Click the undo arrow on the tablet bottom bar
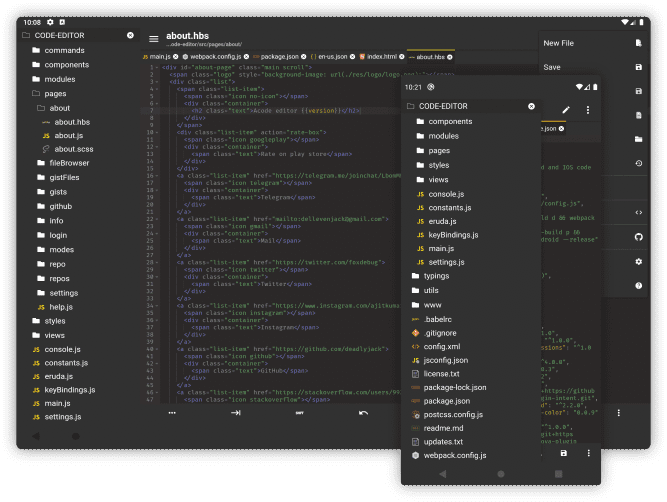The image size is (667, 502). (363, 413)
